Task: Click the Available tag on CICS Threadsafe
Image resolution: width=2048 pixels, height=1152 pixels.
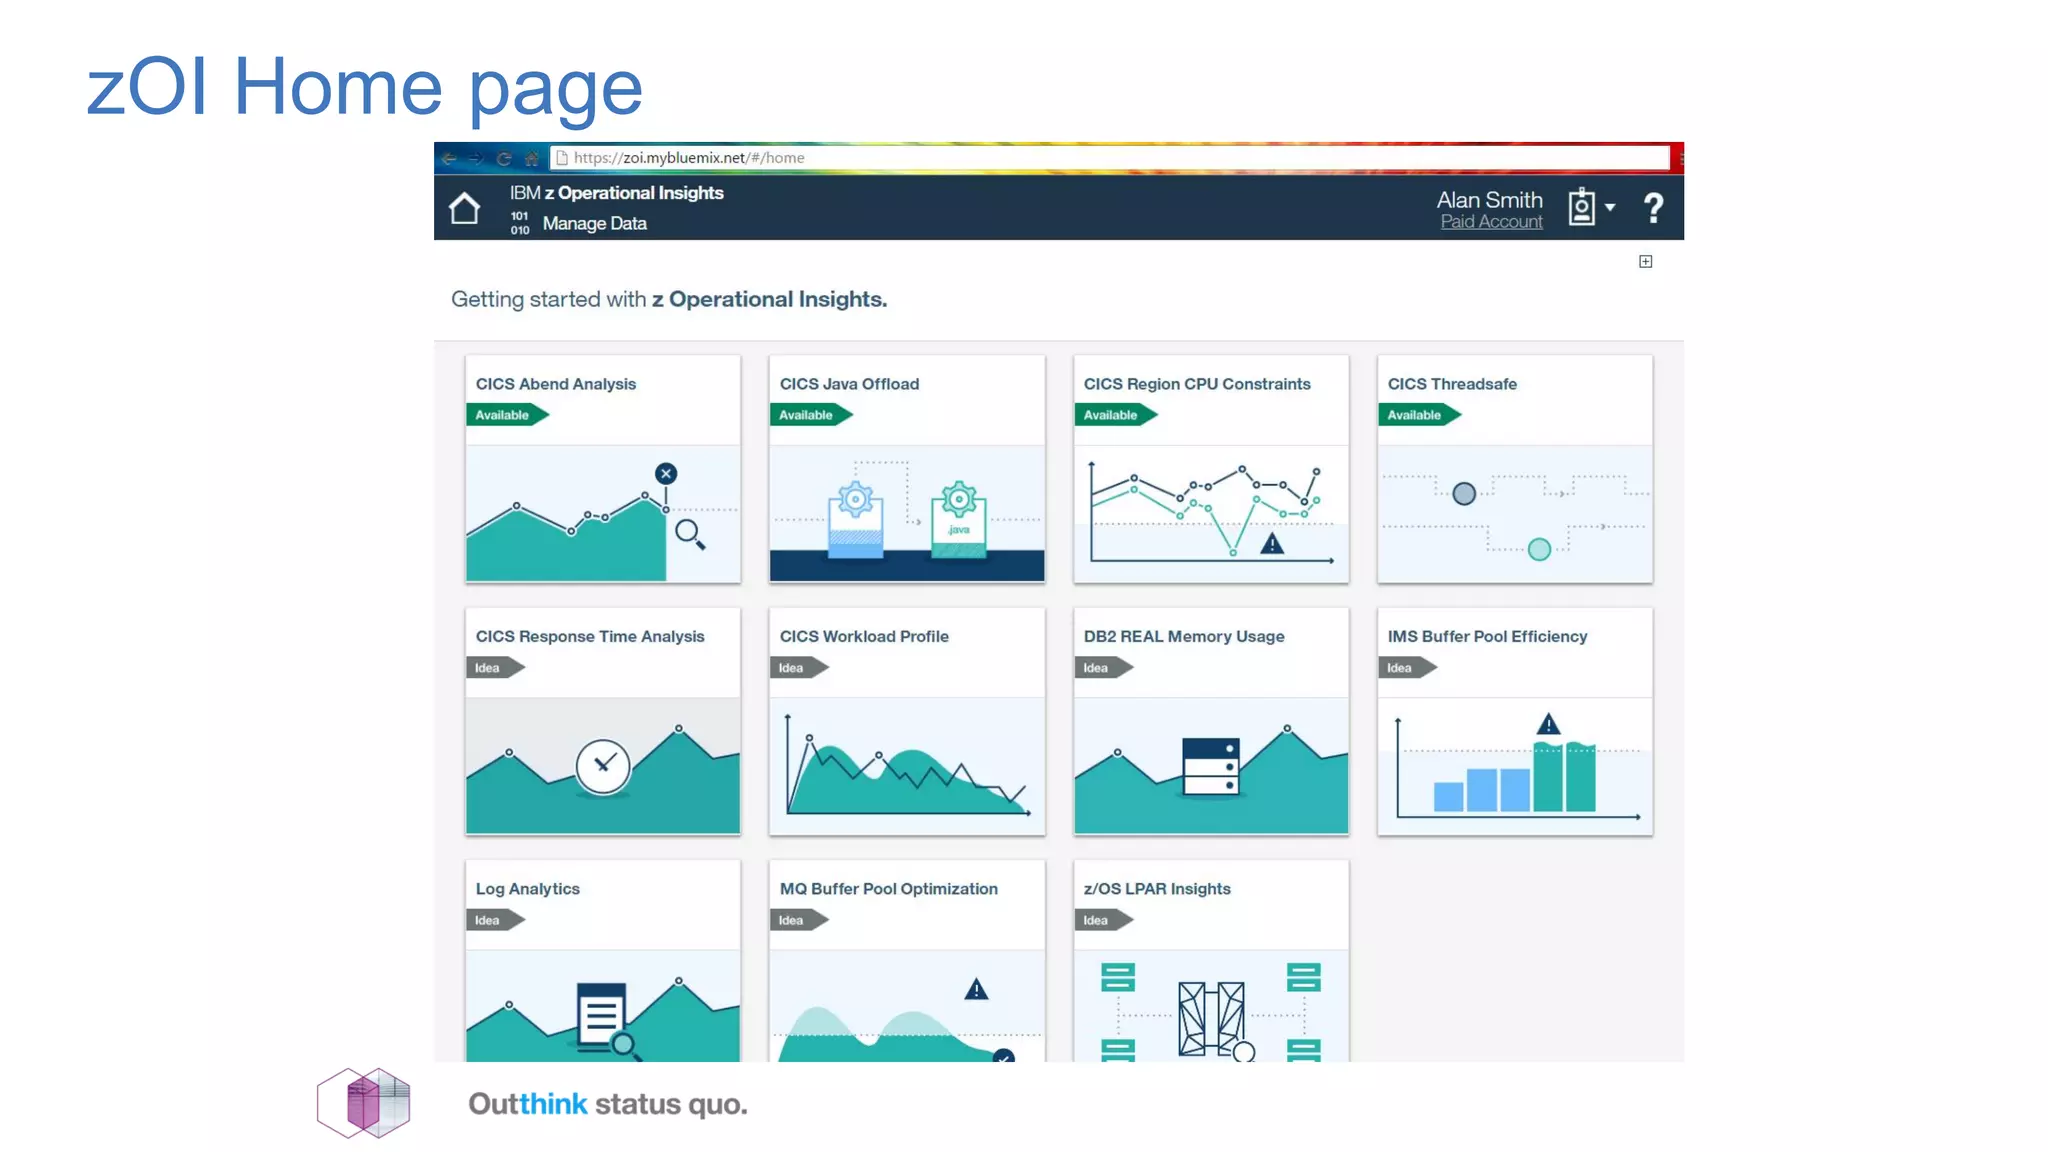Action: point(1415,415)
